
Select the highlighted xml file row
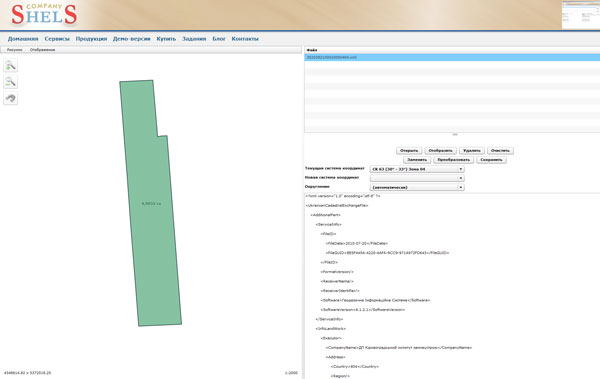[452, 57]
